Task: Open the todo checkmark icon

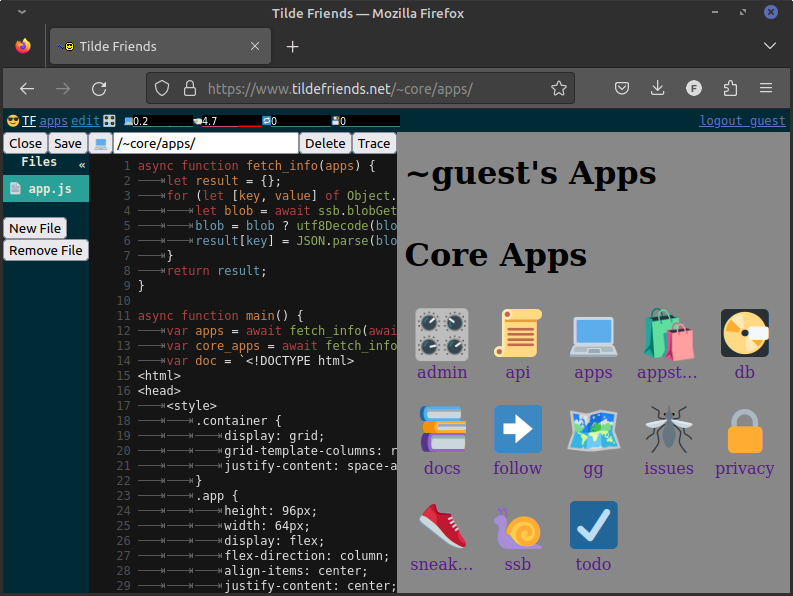Action: (x=593, y=526)
